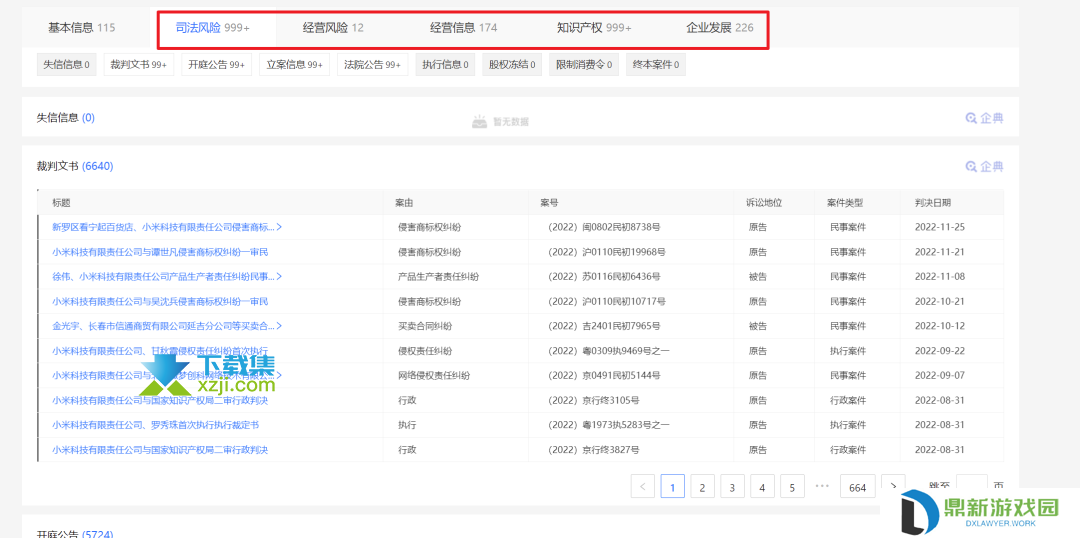Click the 案号 column header

(x=549, y=203)
